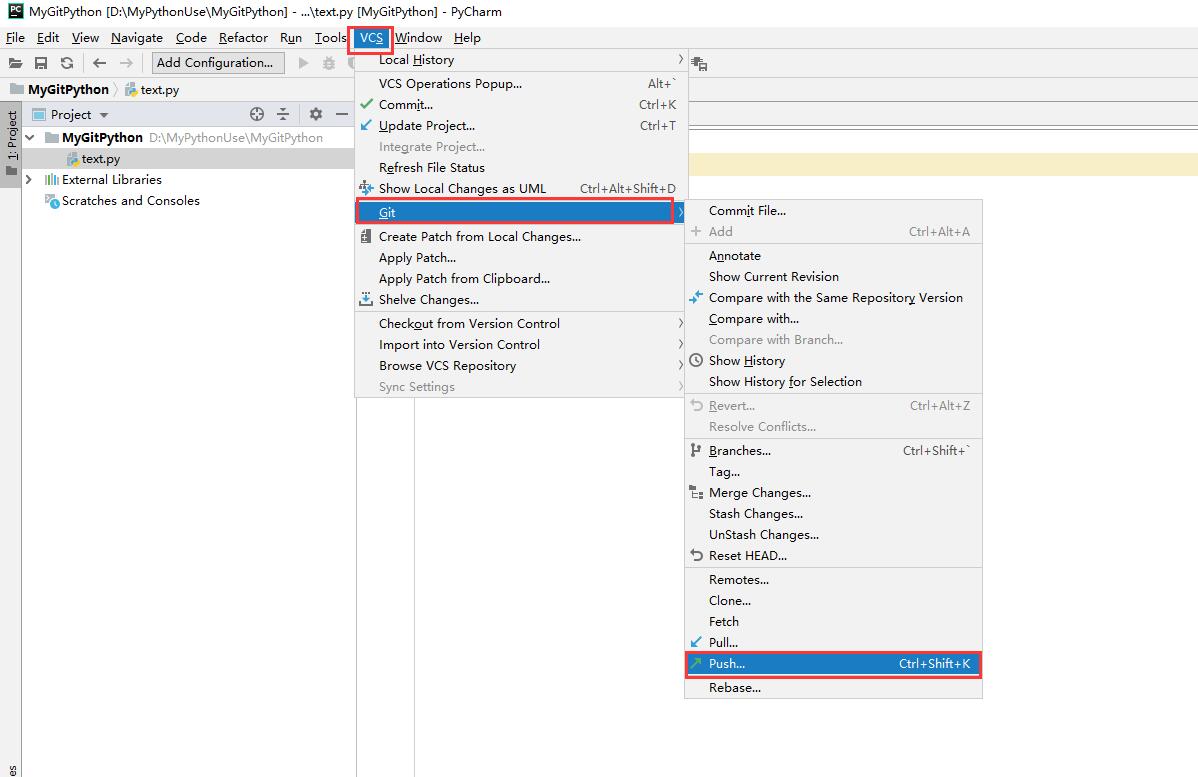The height and width of the screenshot is (777, 1198).
Task: Click the Update Project arrow icon
Action: pos(366,125)
